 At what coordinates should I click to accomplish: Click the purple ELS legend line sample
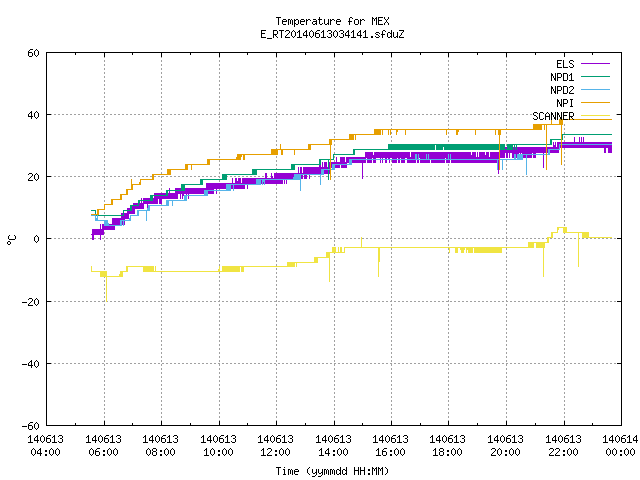pyautogui.click(x=596, y=64)
